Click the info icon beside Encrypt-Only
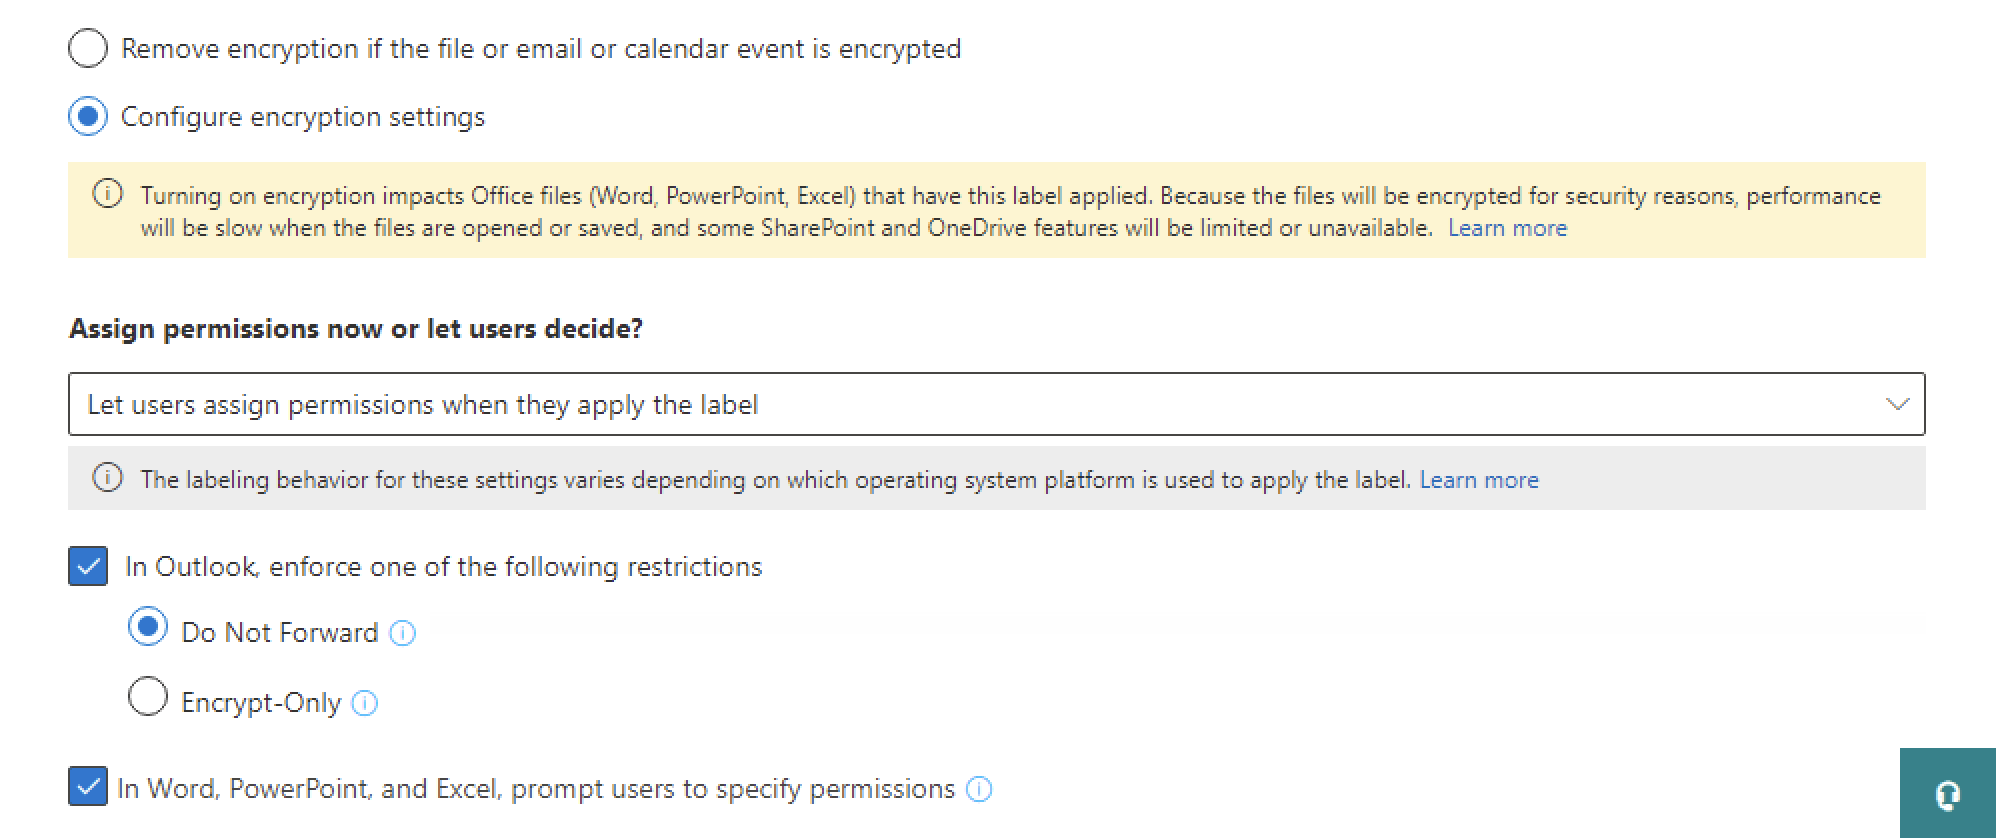Viewport: 2000px width, 838px height. (x=365, y=703)
